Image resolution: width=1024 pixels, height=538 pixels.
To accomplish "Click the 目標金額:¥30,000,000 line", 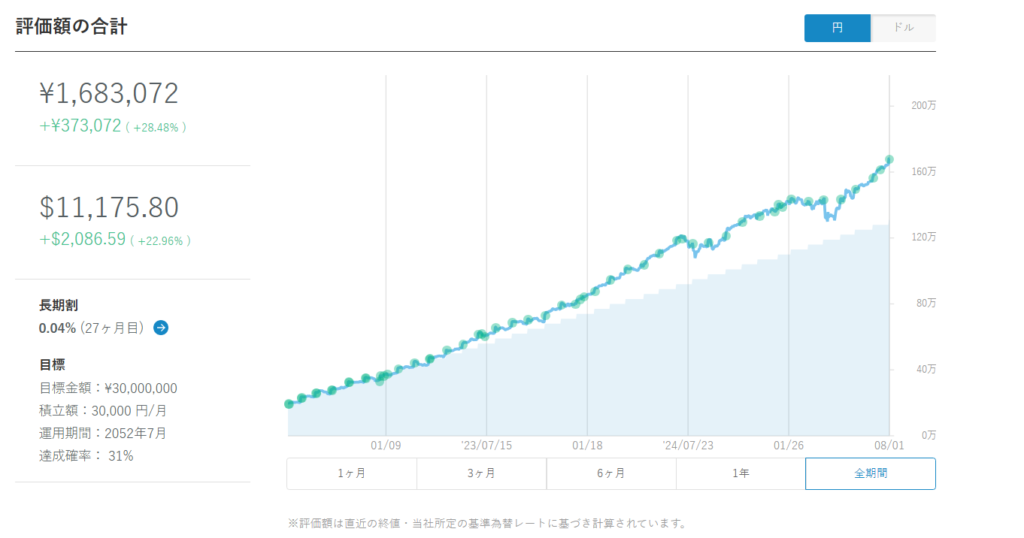I will 108,388.
